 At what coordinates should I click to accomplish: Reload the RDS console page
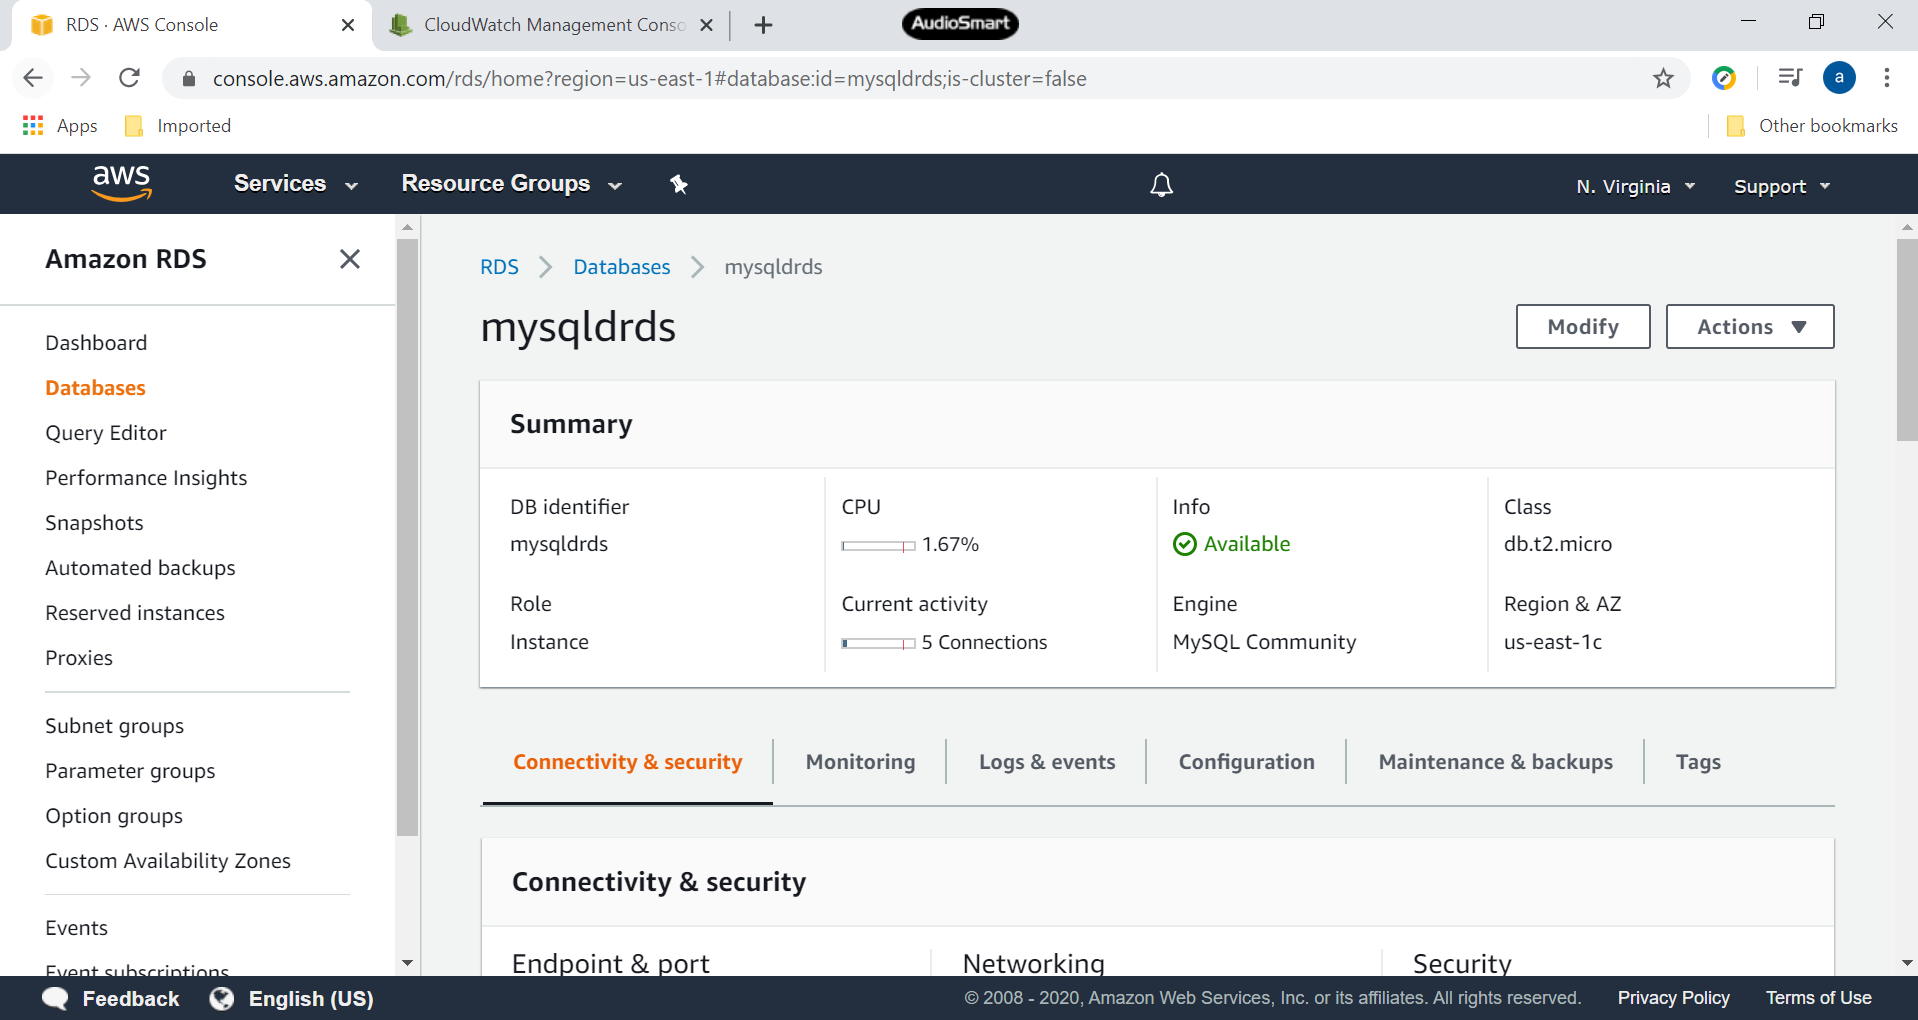[x=129, y=78]
